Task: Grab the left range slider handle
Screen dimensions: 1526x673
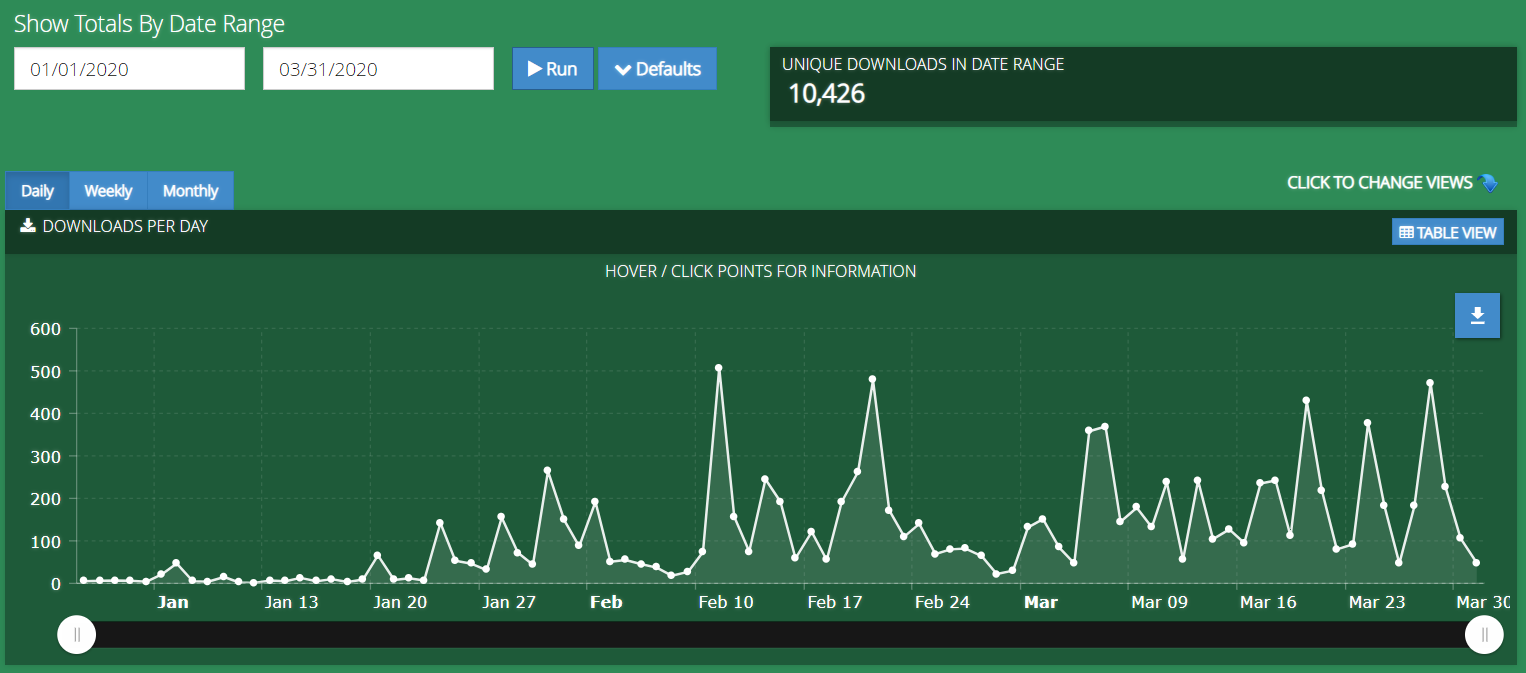Action: coord(77,634)
